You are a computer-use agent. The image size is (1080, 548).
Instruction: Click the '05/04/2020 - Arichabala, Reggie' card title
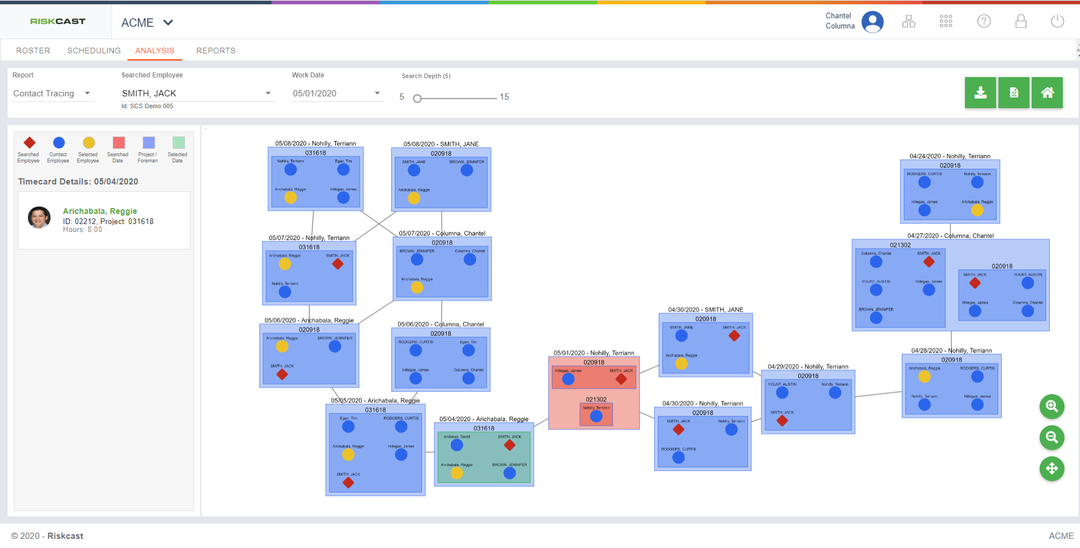[x=485, y=419]
